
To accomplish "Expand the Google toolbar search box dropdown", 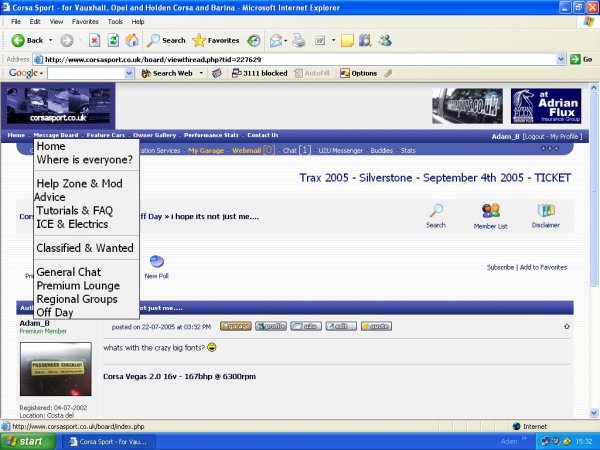I will click(130, 73).
